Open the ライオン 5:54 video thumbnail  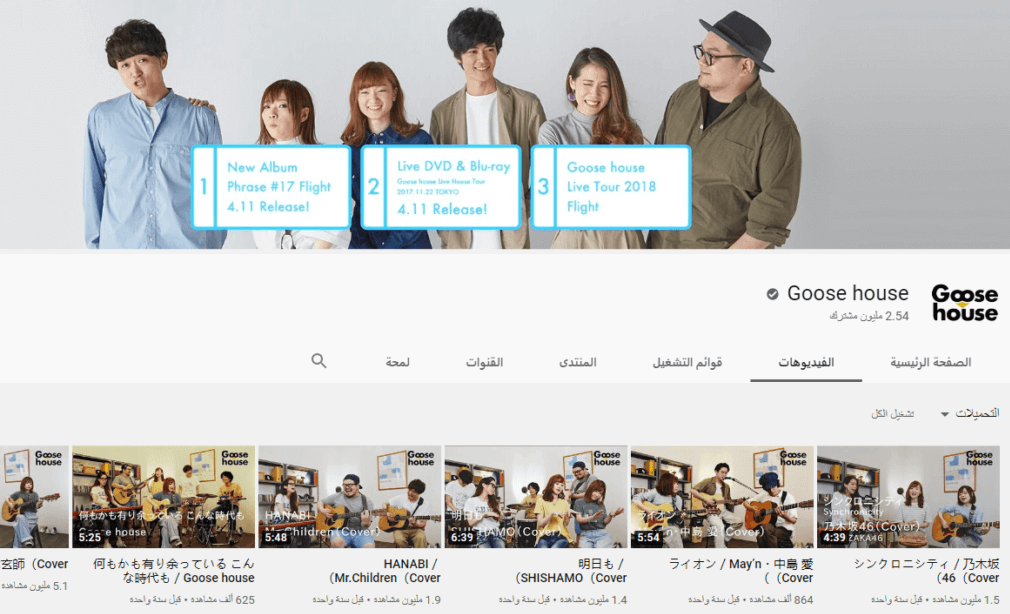[722, 497]
